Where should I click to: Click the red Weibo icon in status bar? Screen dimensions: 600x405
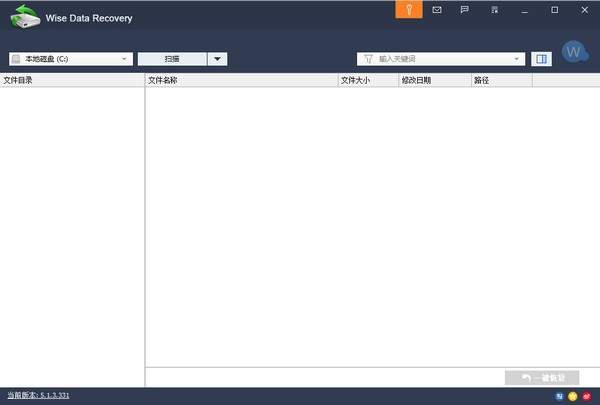pos(587,396)
